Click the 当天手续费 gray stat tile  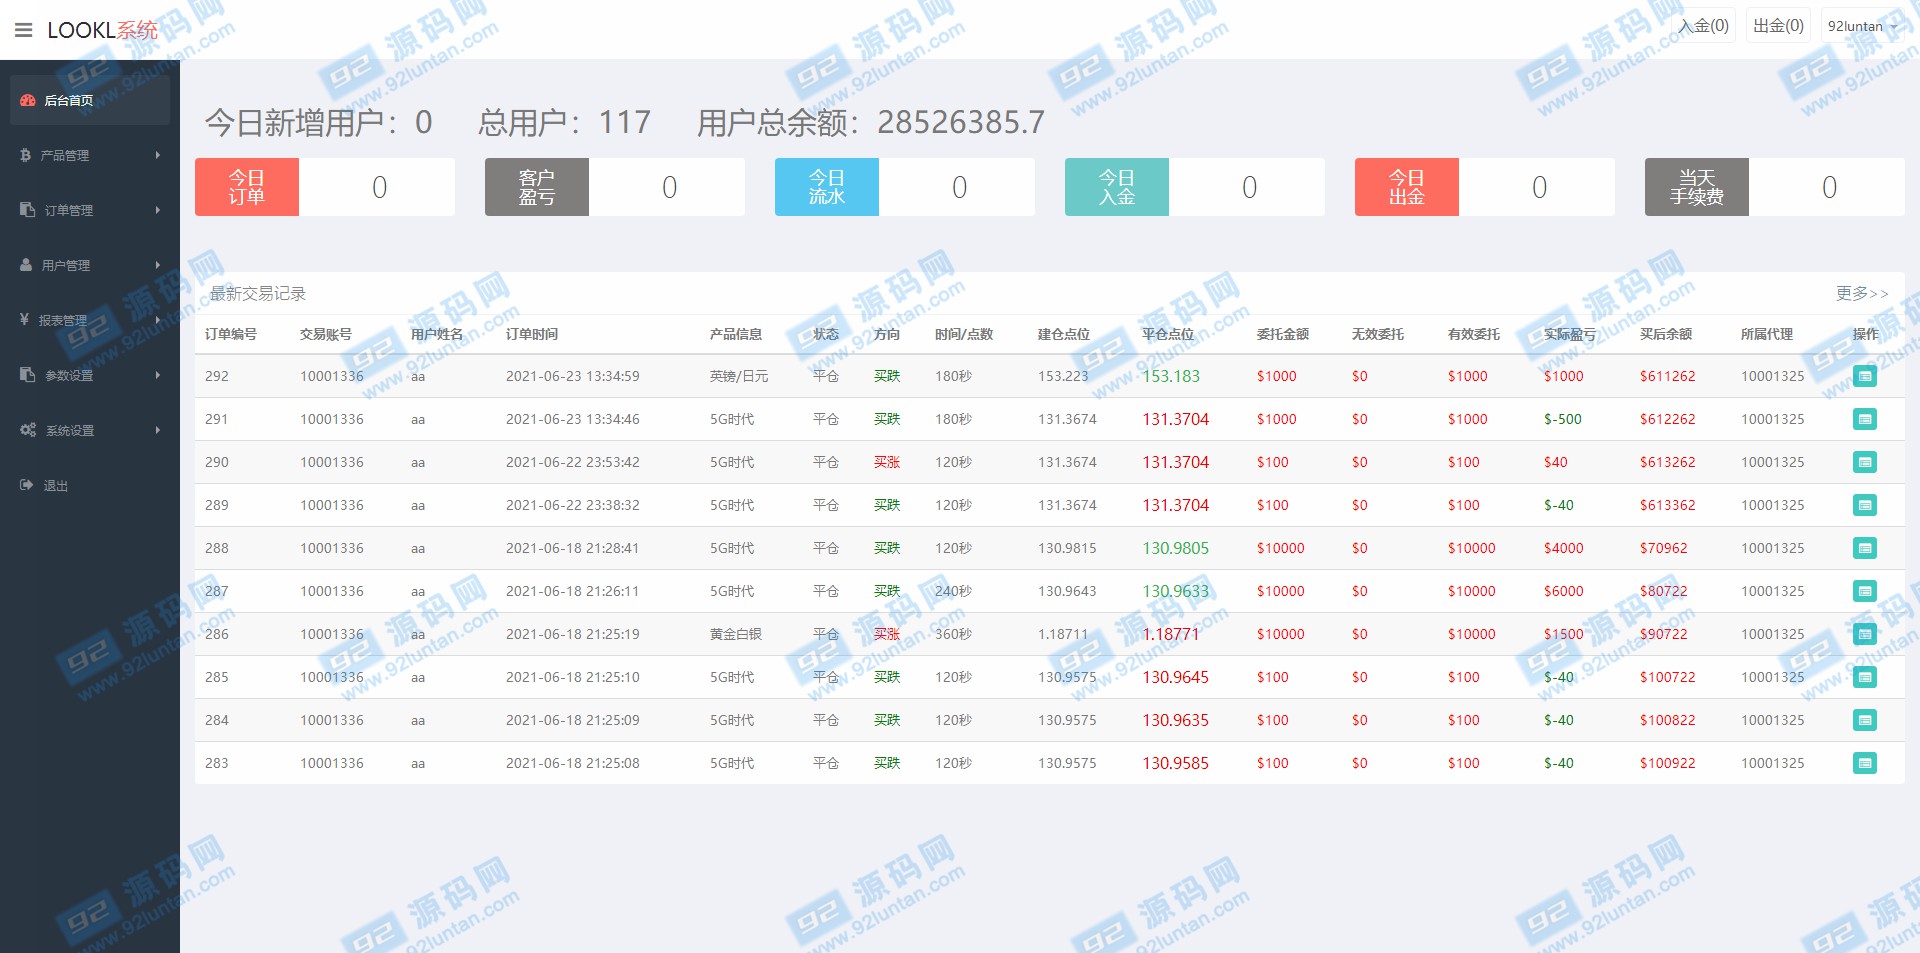(1697, 187)
